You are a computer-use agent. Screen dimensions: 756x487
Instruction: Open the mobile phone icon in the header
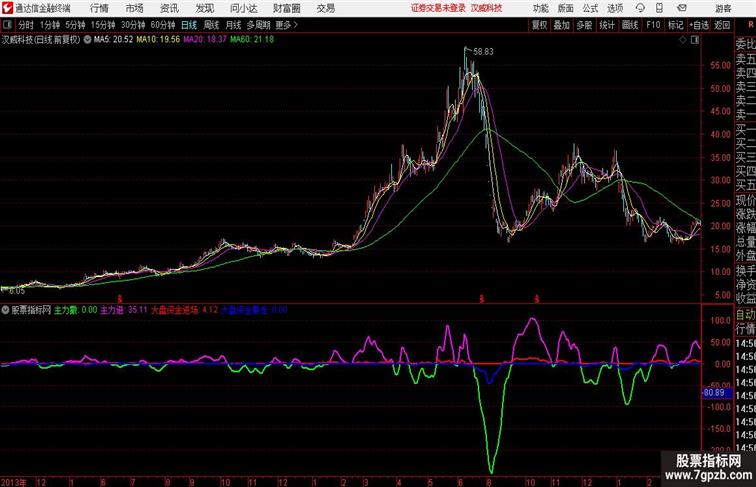660,8
